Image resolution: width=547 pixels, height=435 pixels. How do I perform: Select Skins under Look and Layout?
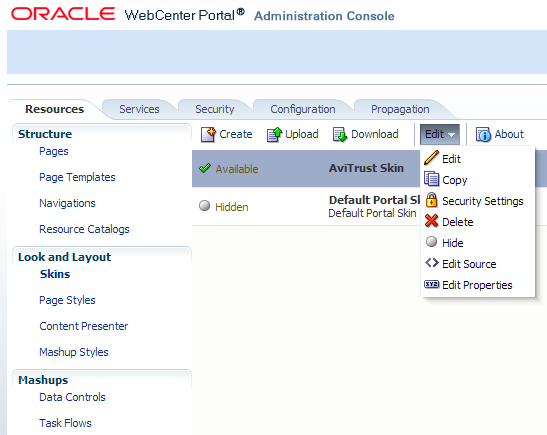[x=55, y=274]
